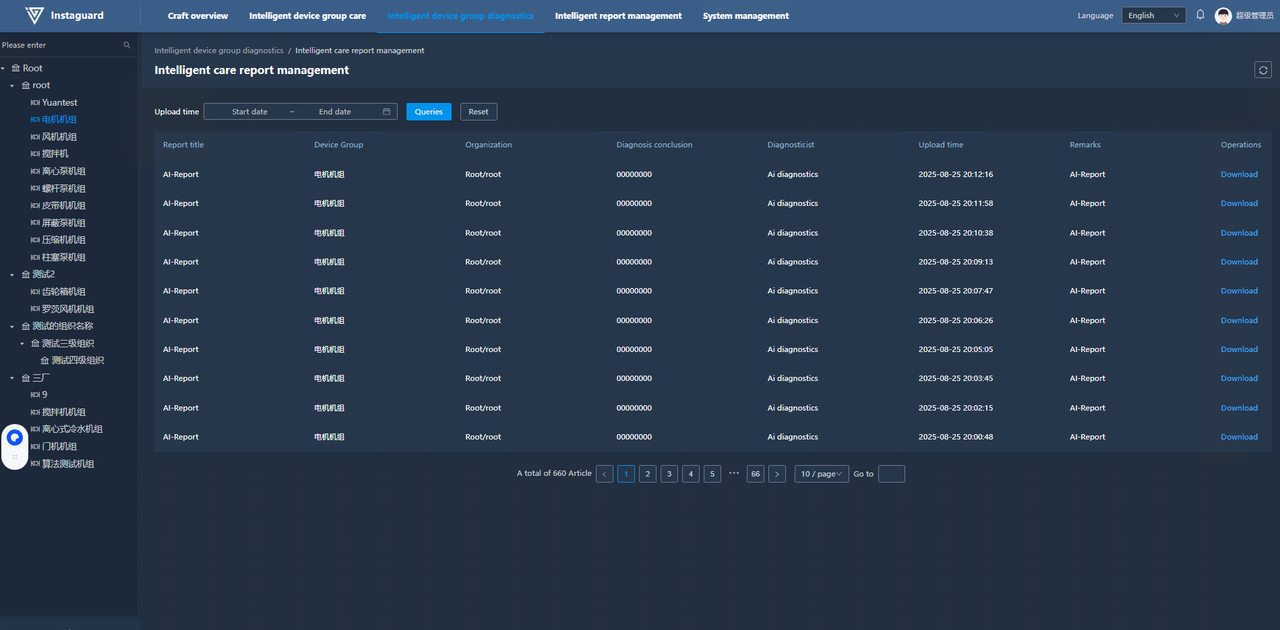Screen dimensions: 1280x630
Task: Select 风机机组 in the device tree
Action: [59, 137]
